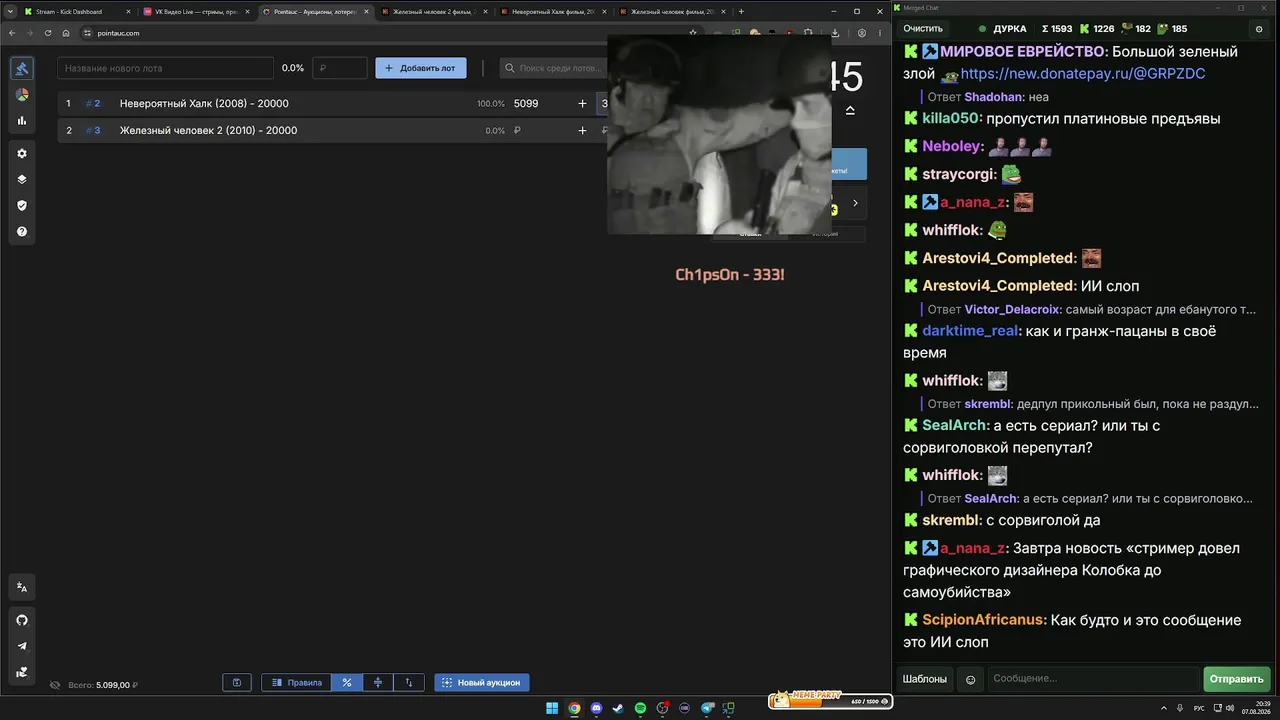The height and width of the screenshot is (720, 1280).
Task: Open the Telegram link icon
Action: 22,646
